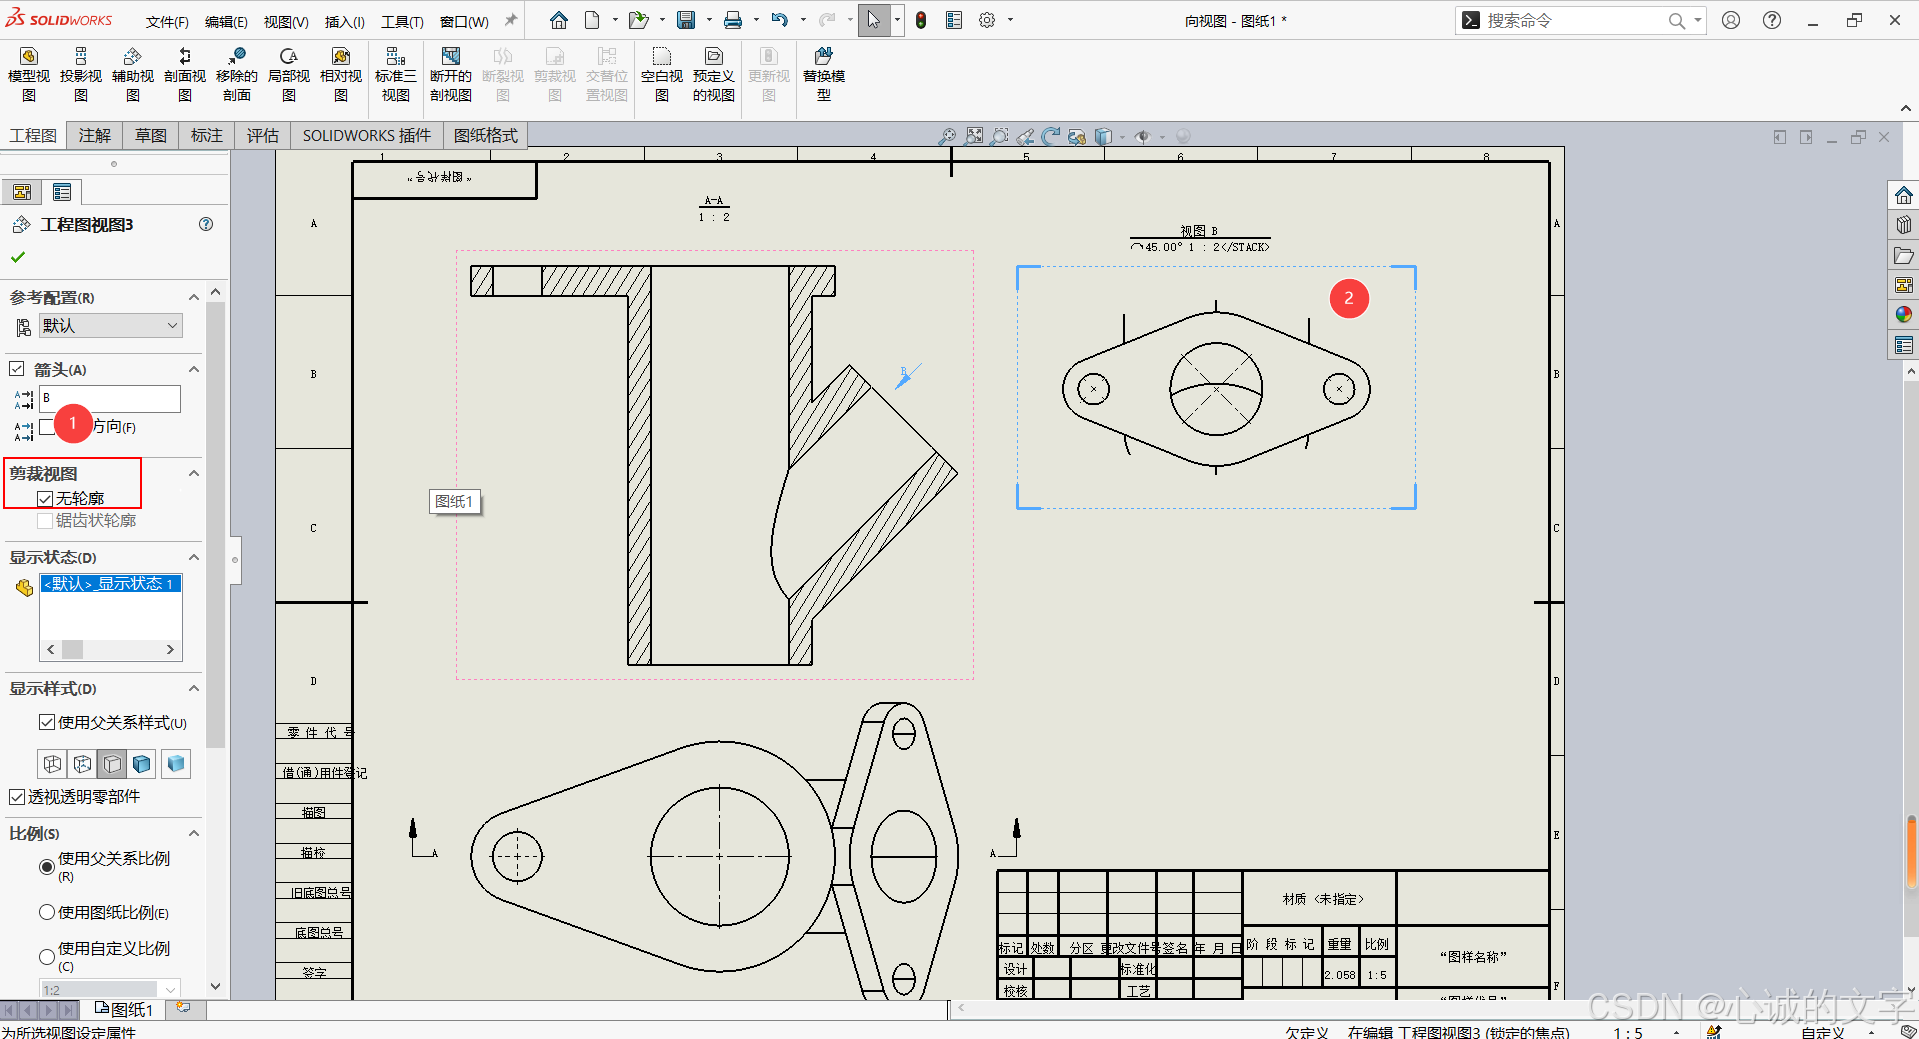The width and height of the screenshot is (1919, 1039).
Task: Open the Appearances color ball in task pane
Action: coord(1904,315)
